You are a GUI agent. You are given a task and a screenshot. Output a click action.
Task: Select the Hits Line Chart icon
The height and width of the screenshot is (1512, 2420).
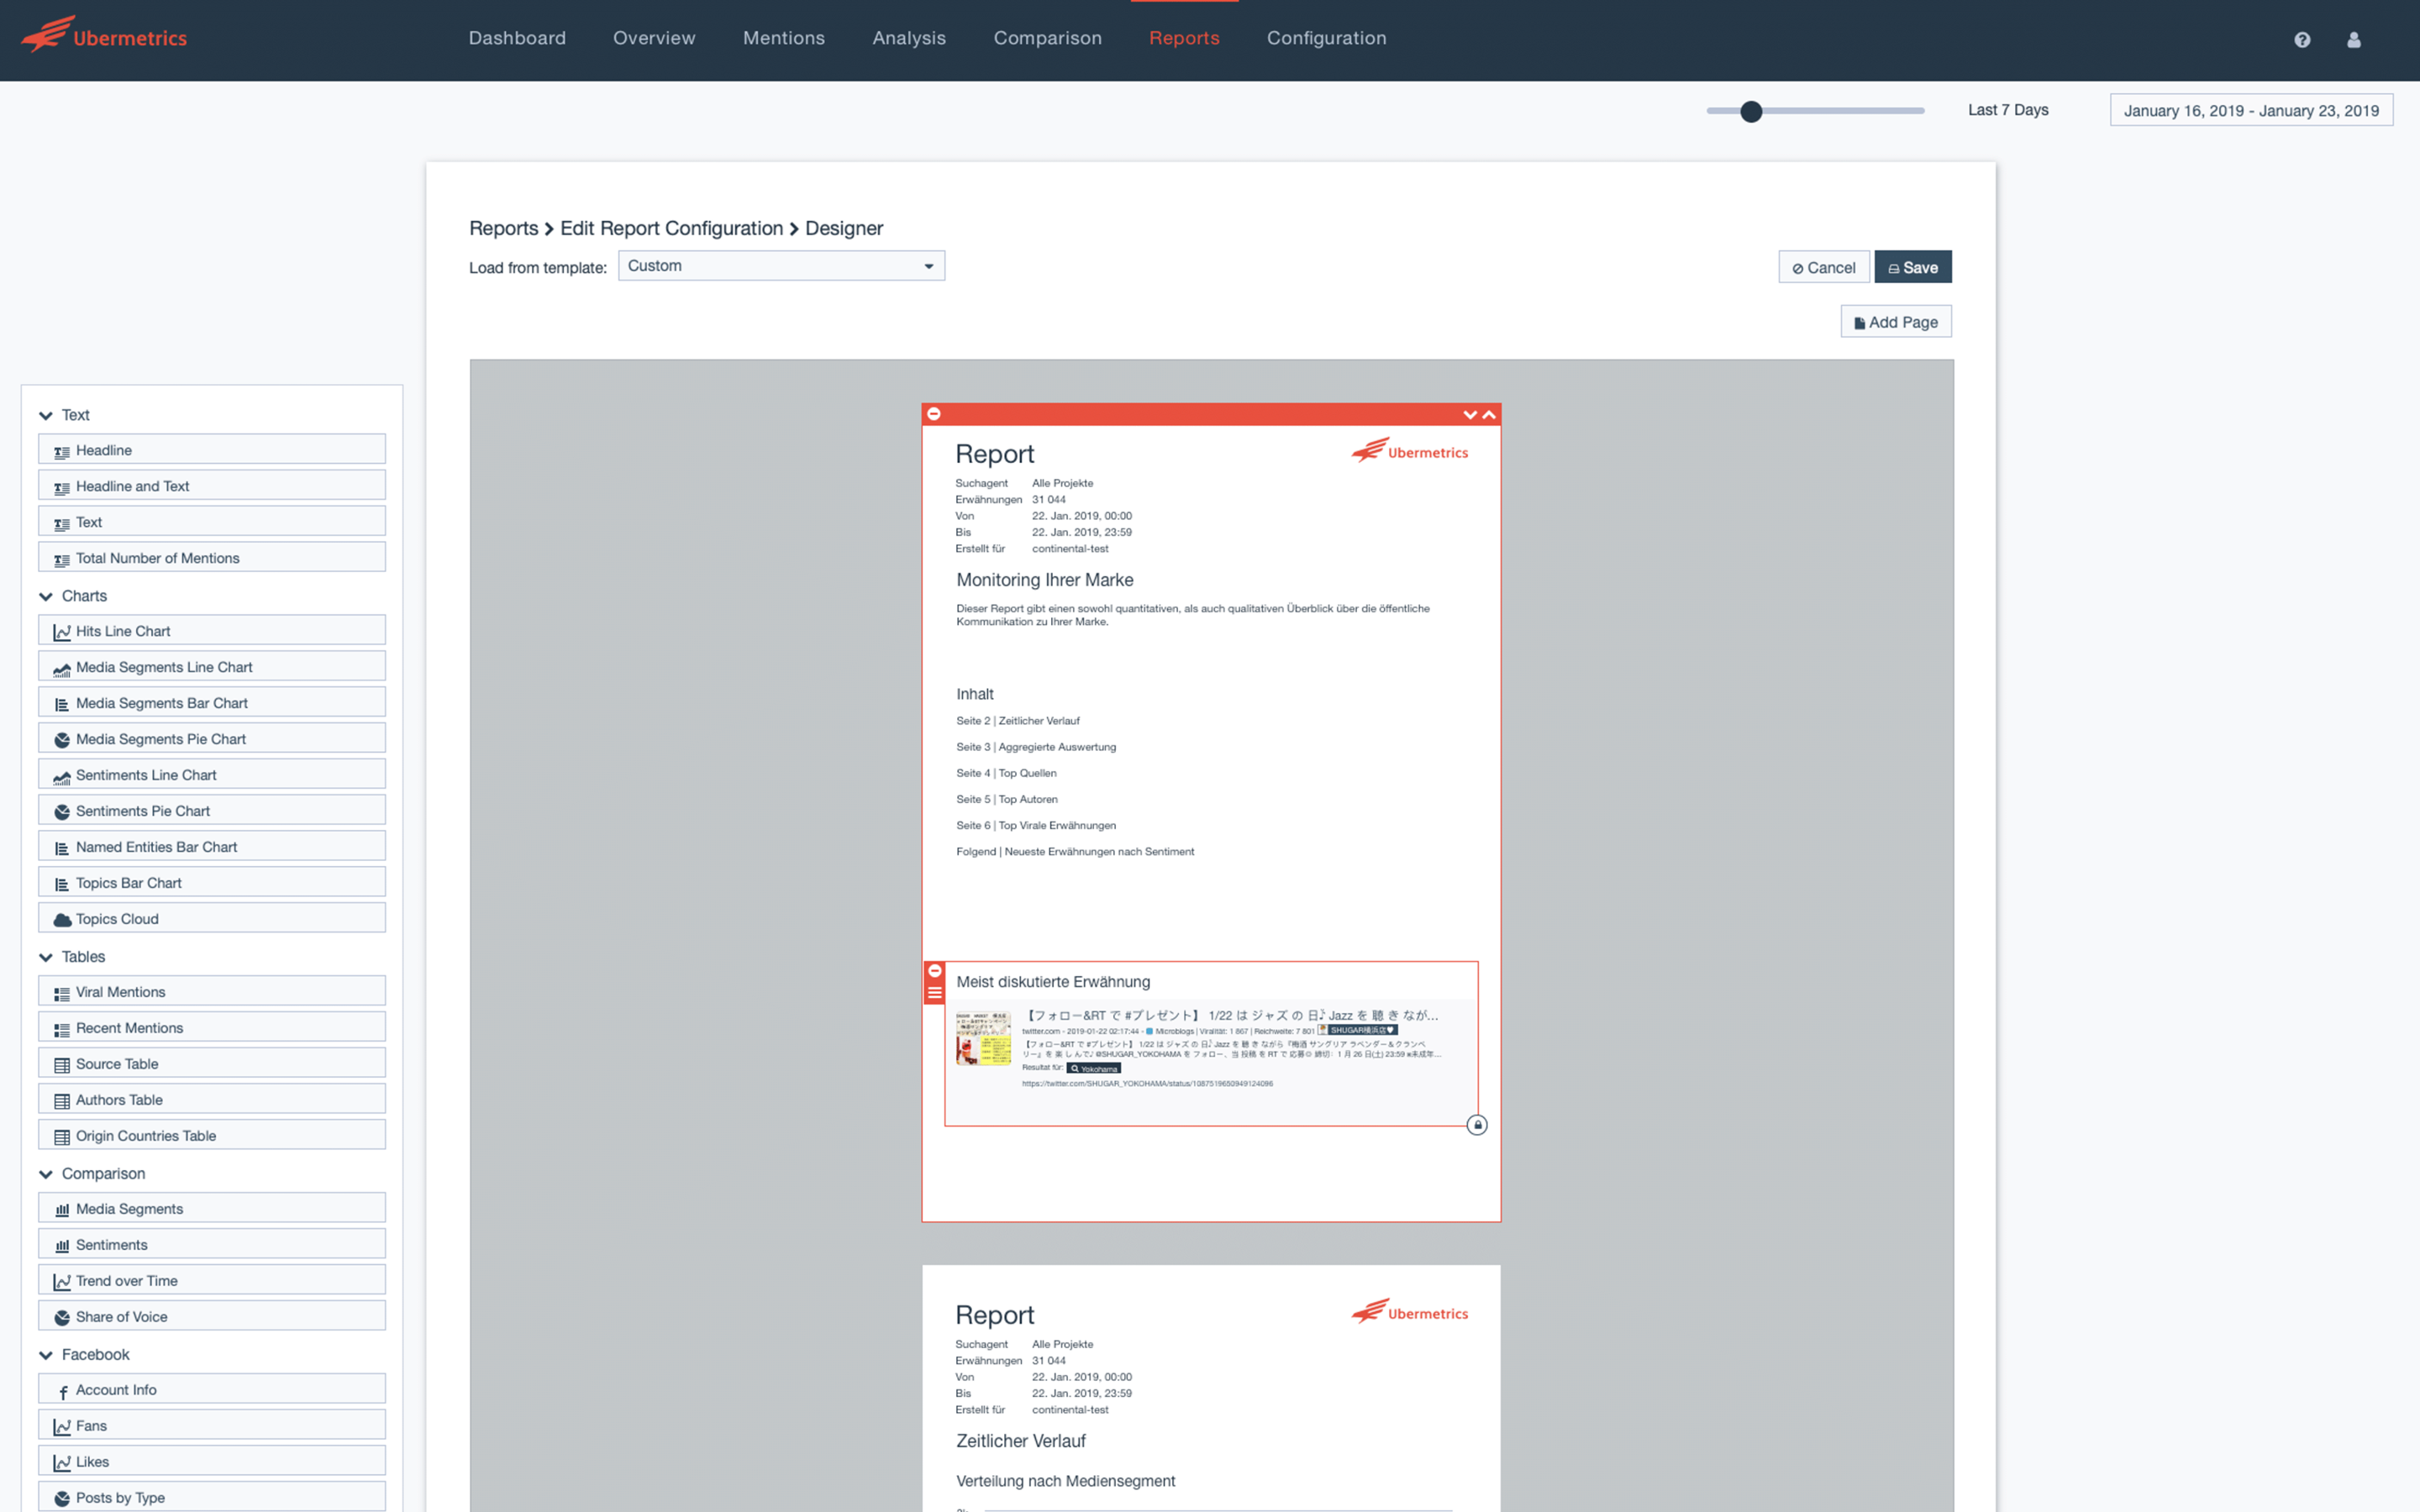(x=62, y=632)
